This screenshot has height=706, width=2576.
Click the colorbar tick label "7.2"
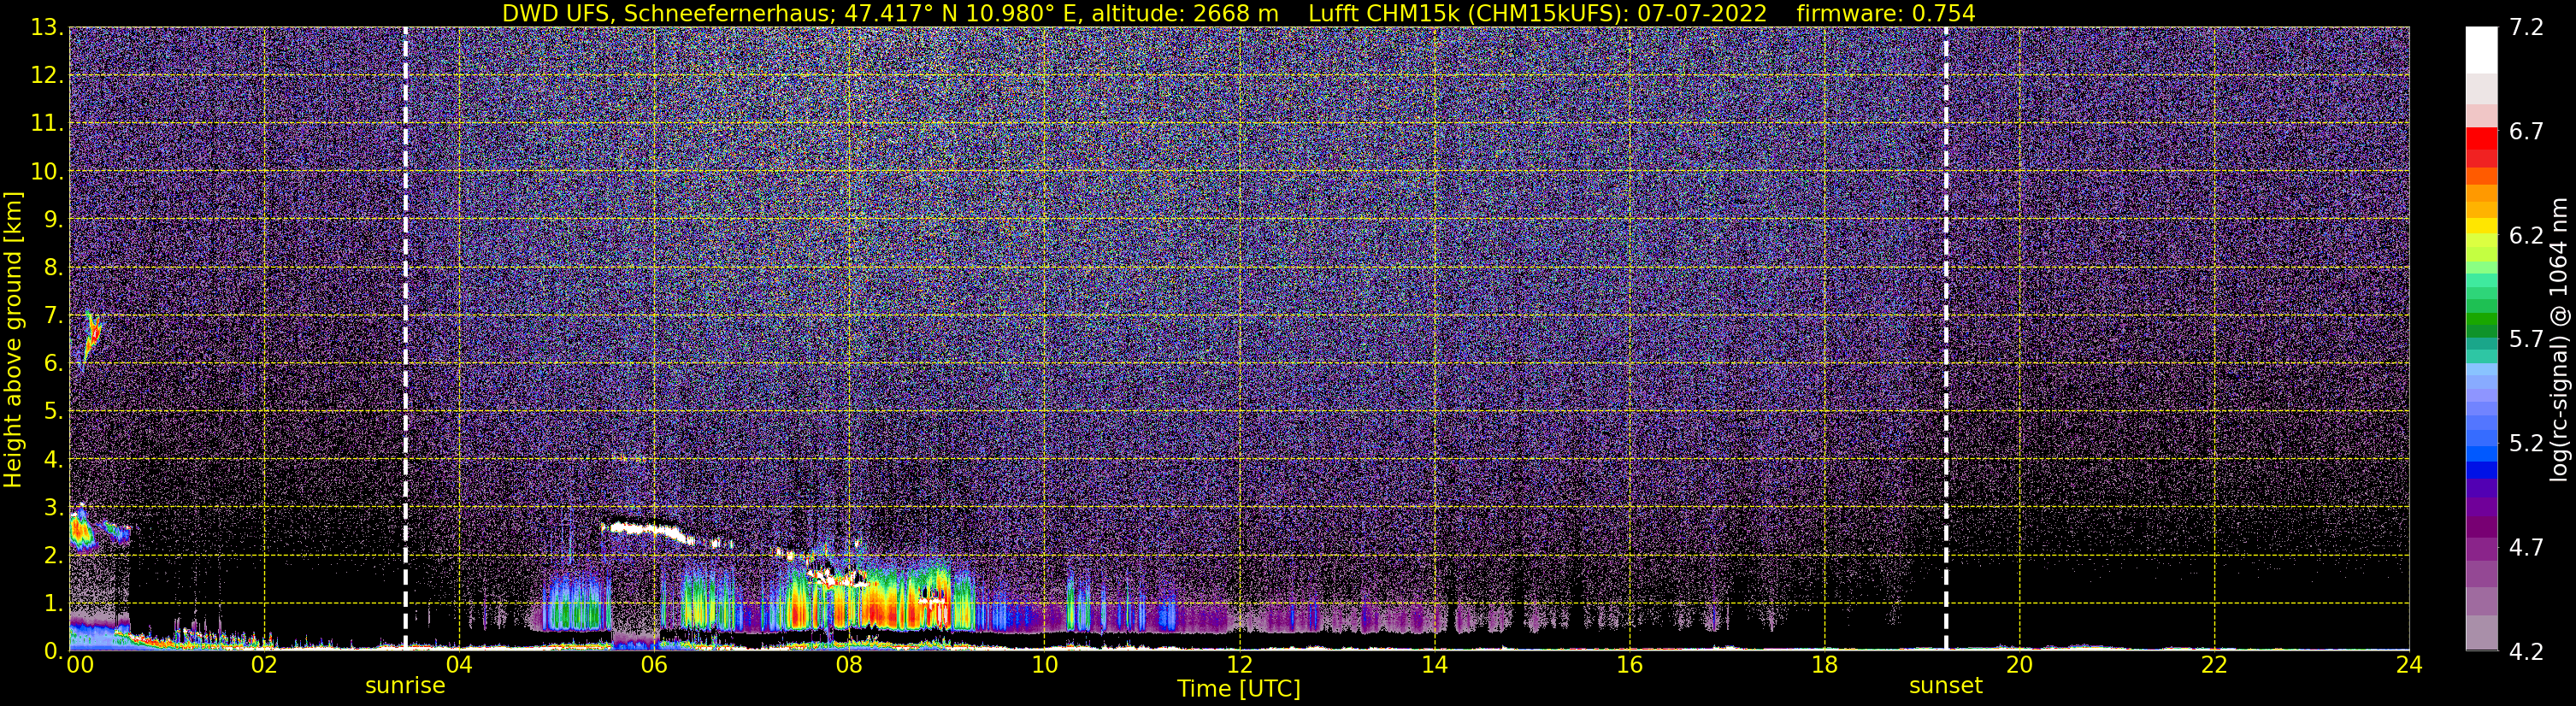click(x=2526, y=28)
